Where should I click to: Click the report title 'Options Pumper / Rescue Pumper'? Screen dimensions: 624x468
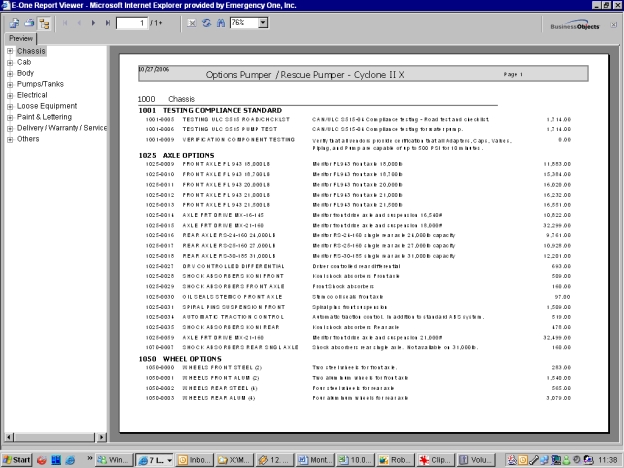(305, 75)
